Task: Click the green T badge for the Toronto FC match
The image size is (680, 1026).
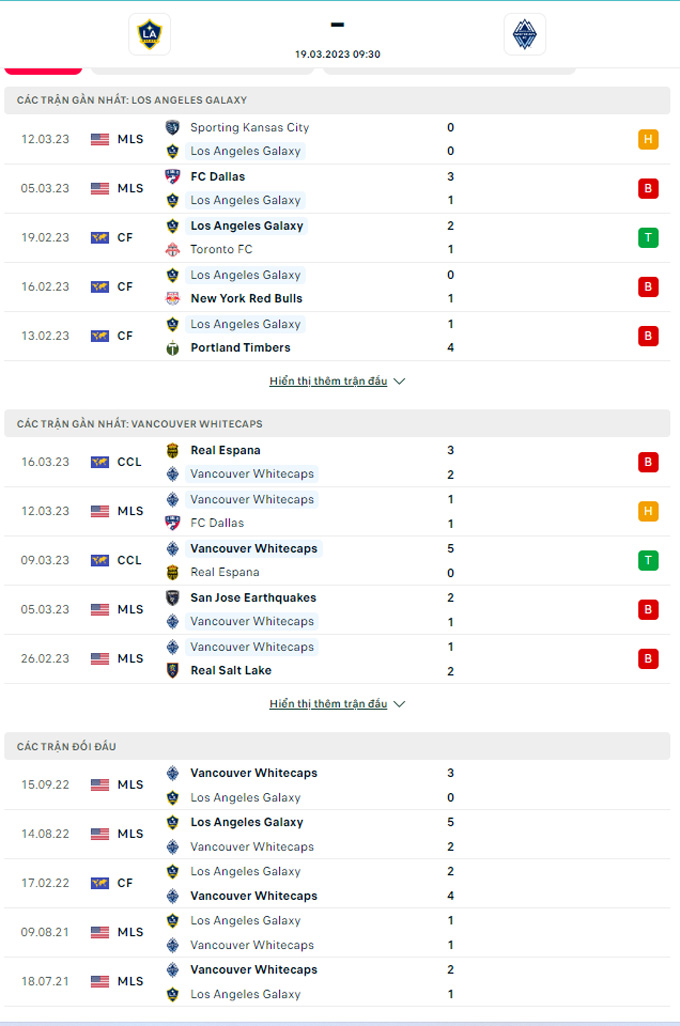Action: coord(648,238)
